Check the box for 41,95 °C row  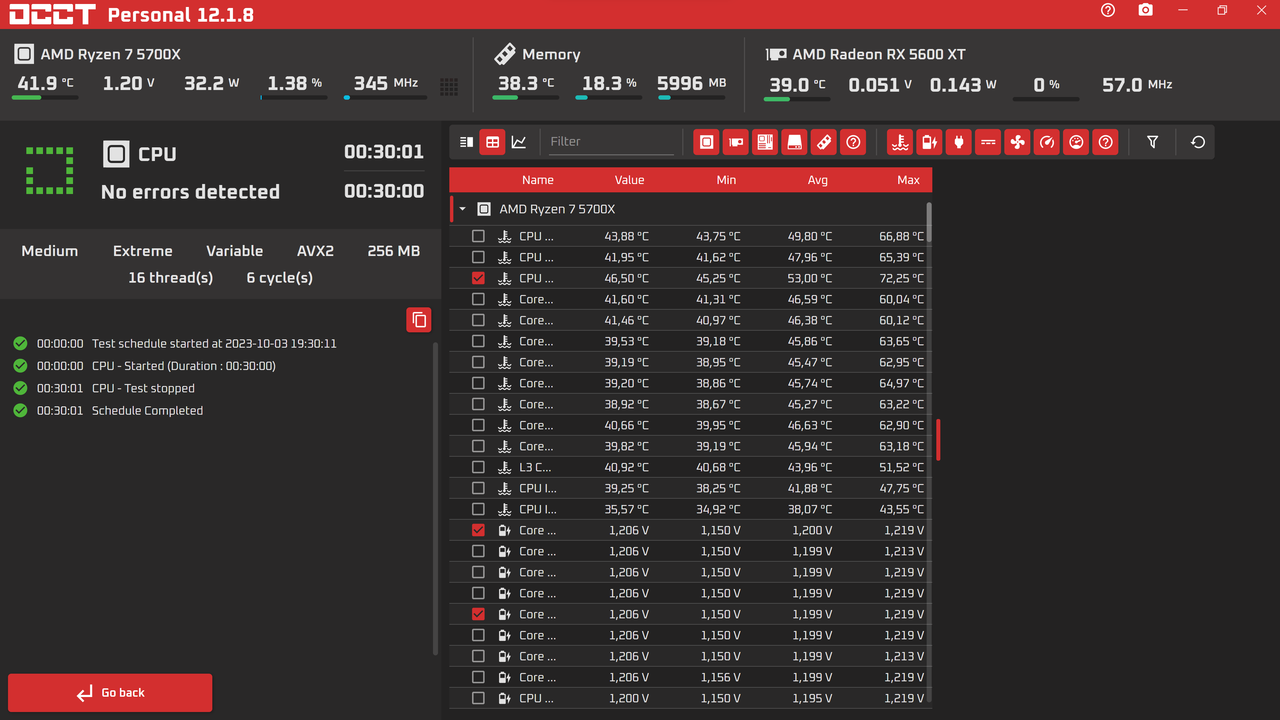(478, 257)
